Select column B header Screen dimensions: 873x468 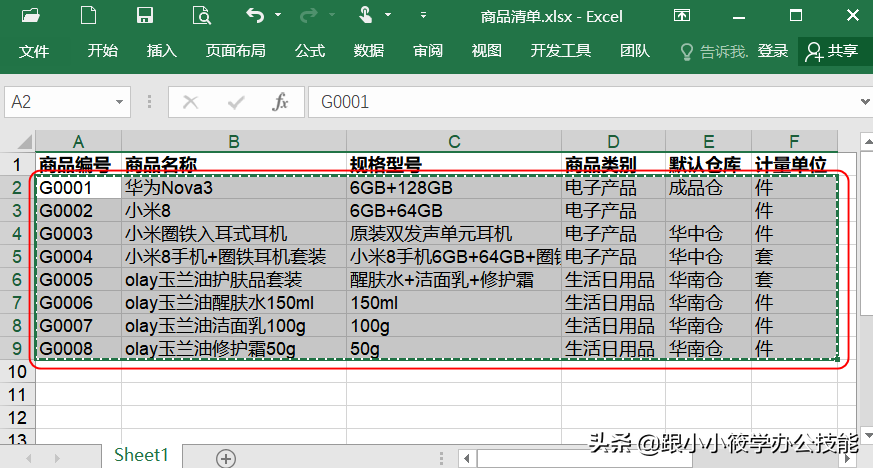(234, 141)
